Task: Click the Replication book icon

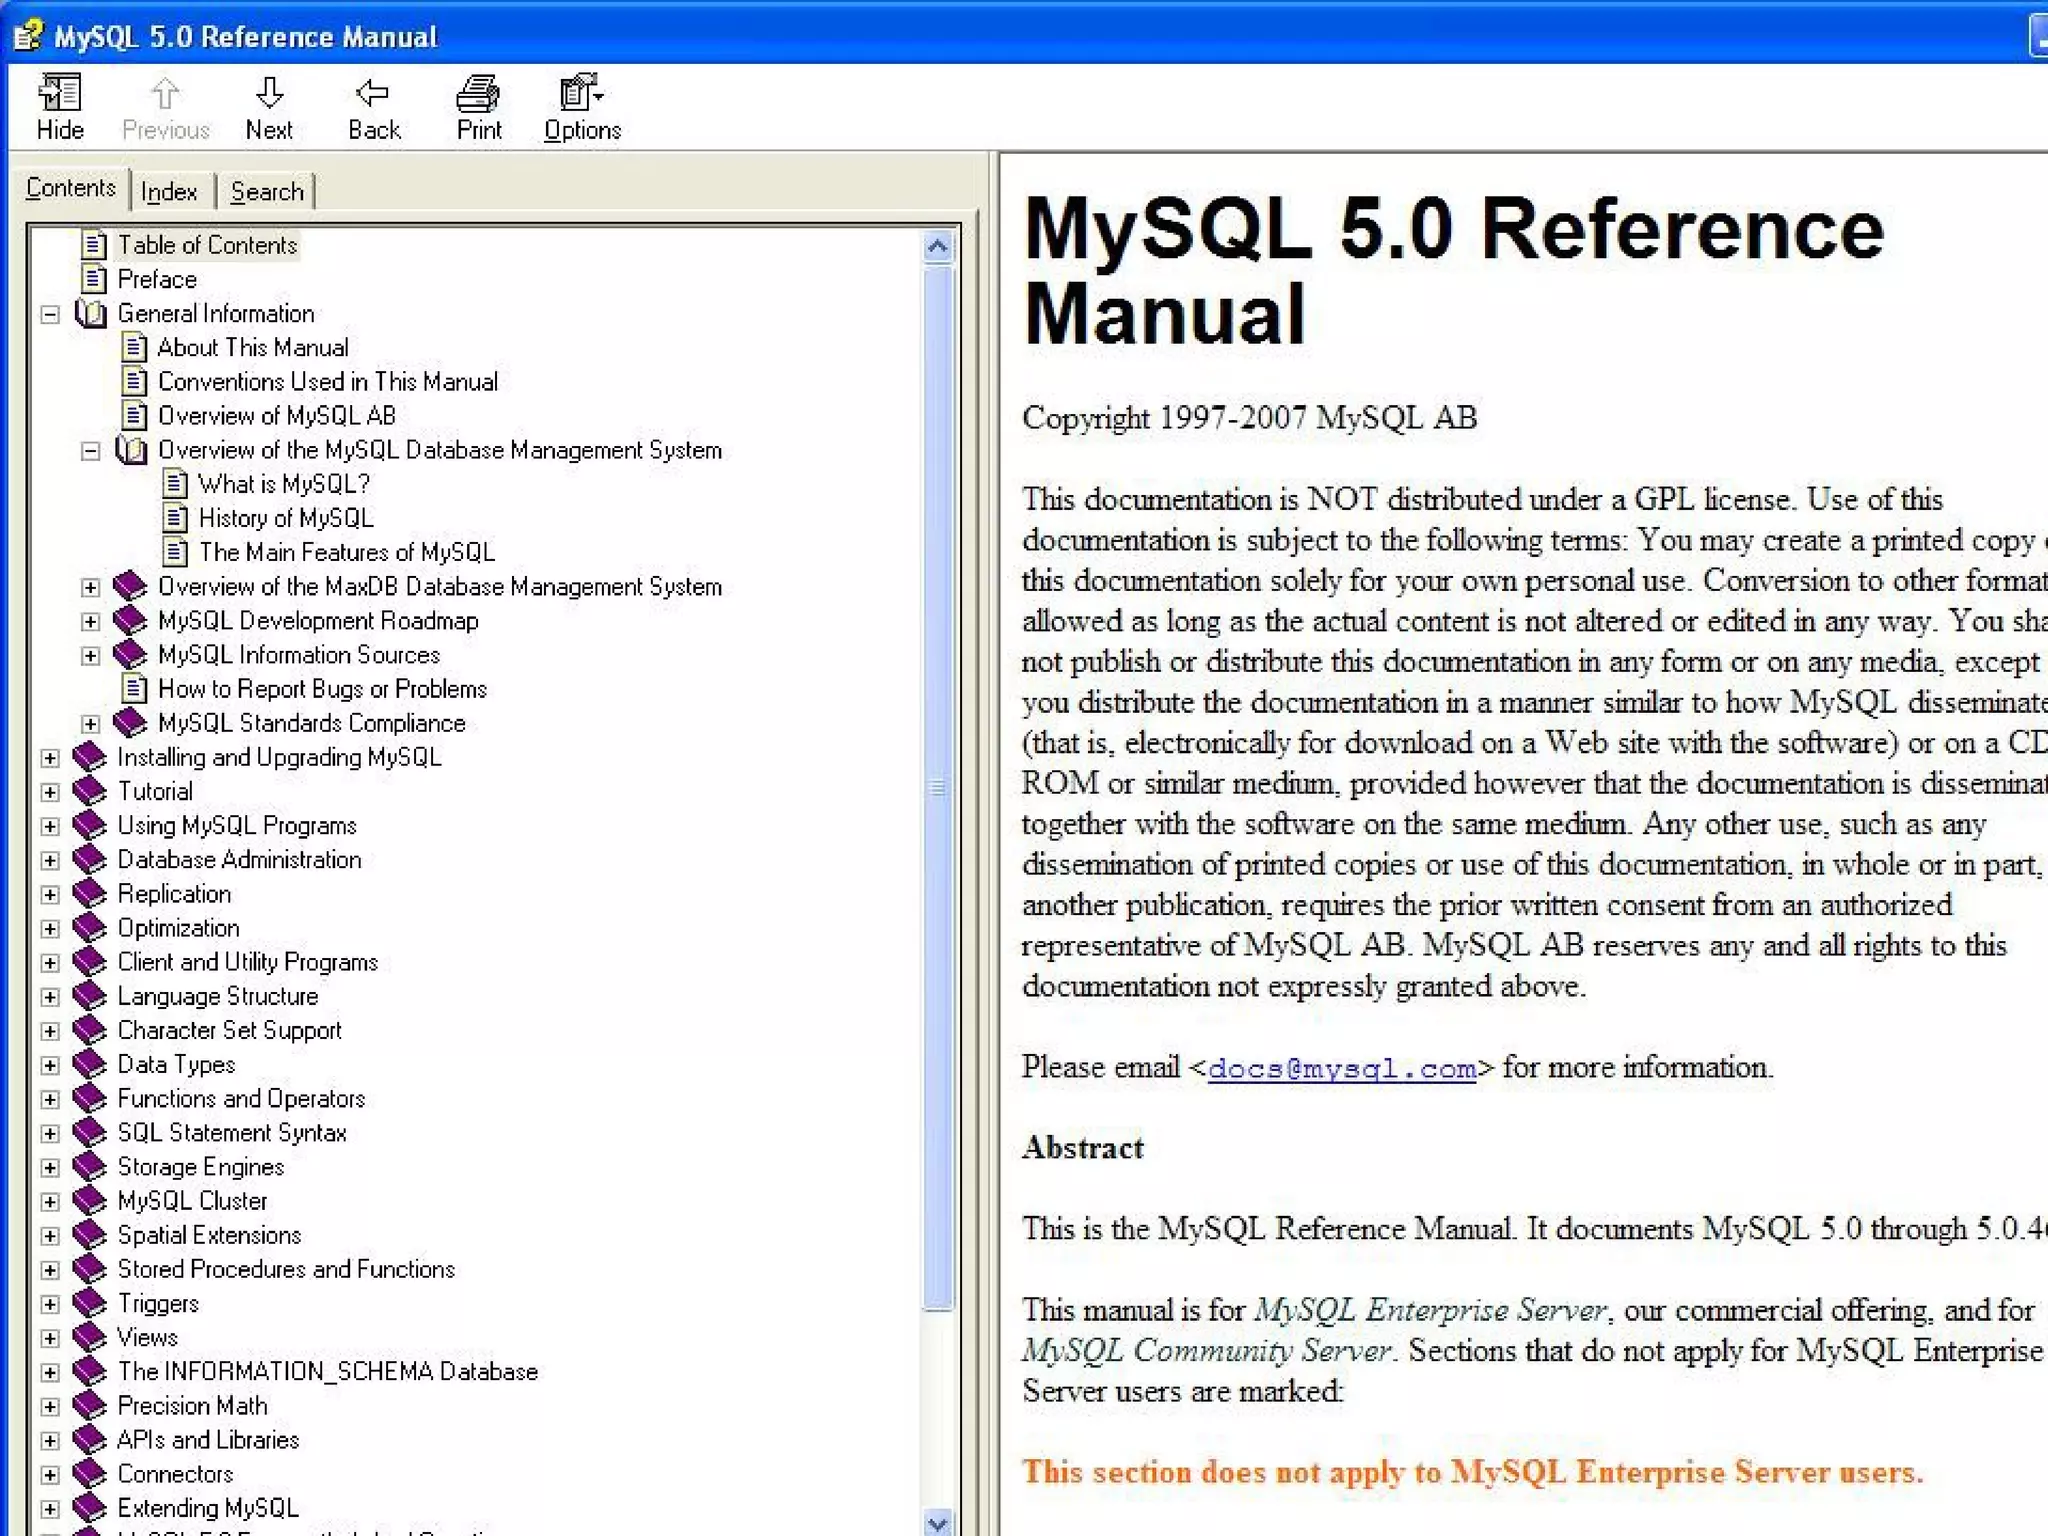Action: pyautogui.click(x=90, y=893)
